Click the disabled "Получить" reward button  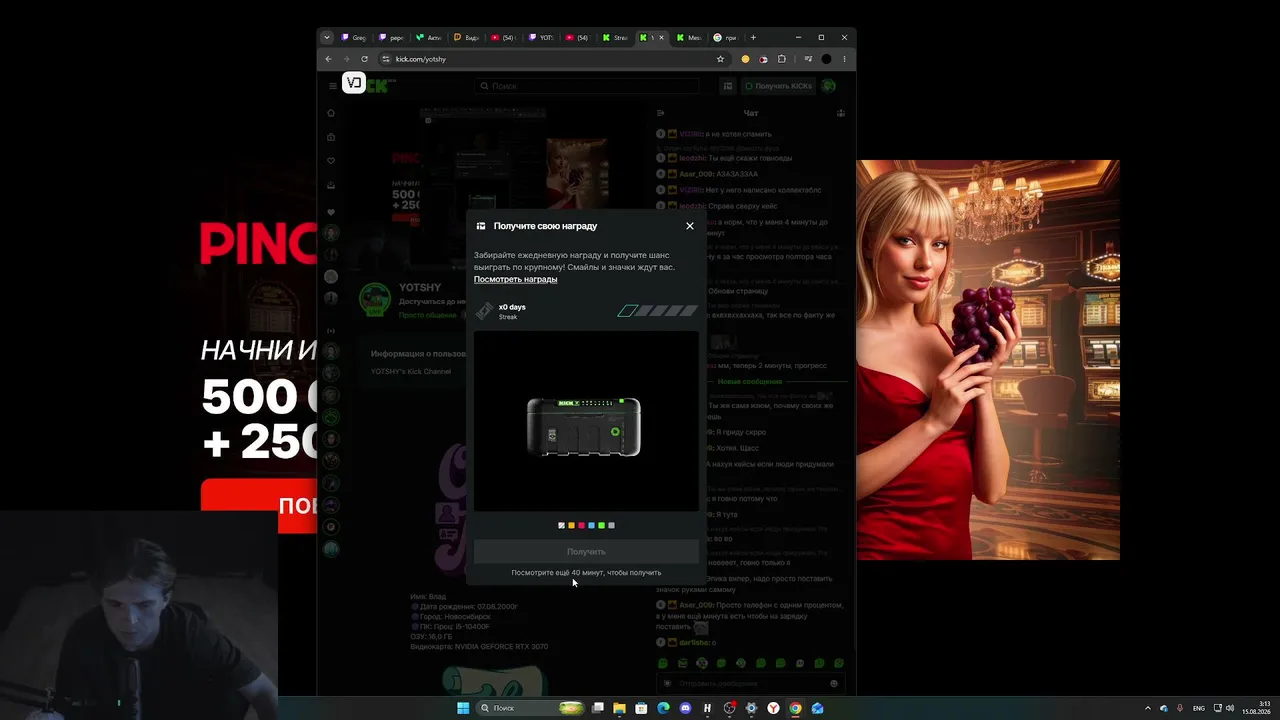pyautogui.click(x=586, y=552)
